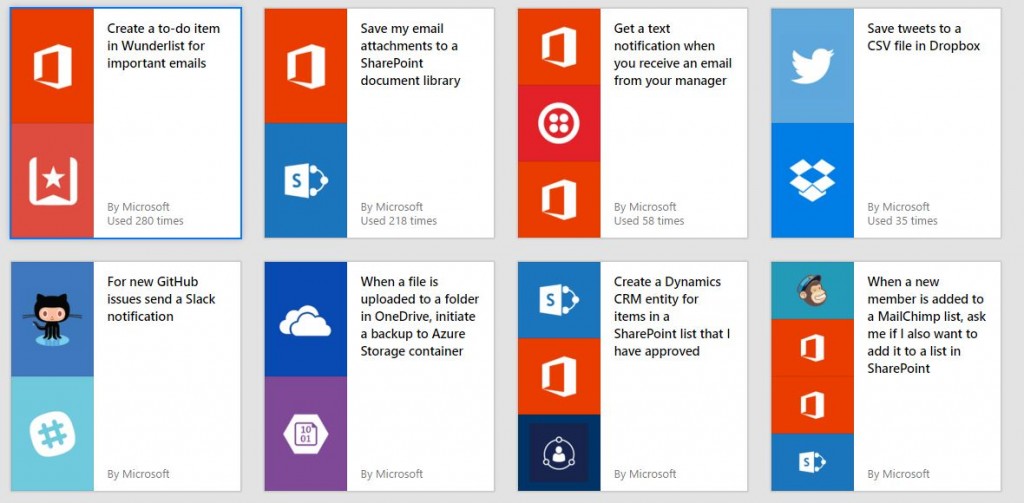Open "Create a to-do item in Wunderlist" template
The width and height of the screenshot is (1024, 503).
(164, 46)
